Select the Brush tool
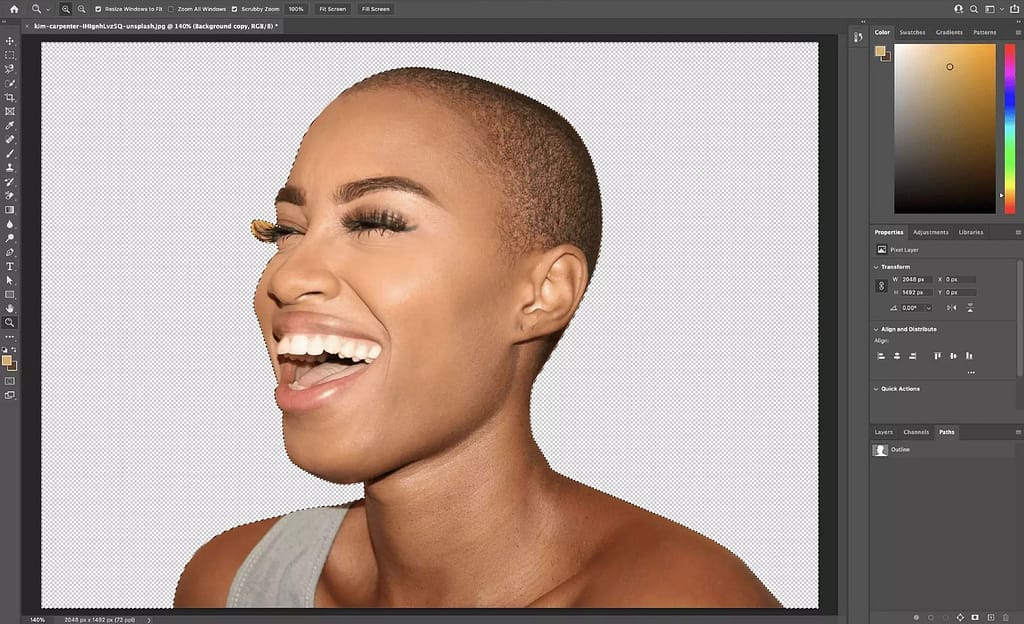The width and height of the screenshot is (1024, 624). 10,154
